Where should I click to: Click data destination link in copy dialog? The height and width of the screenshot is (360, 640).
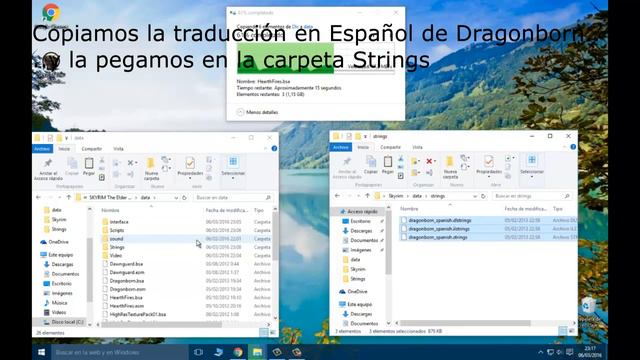pyautogui.click(x=308, y=27)
